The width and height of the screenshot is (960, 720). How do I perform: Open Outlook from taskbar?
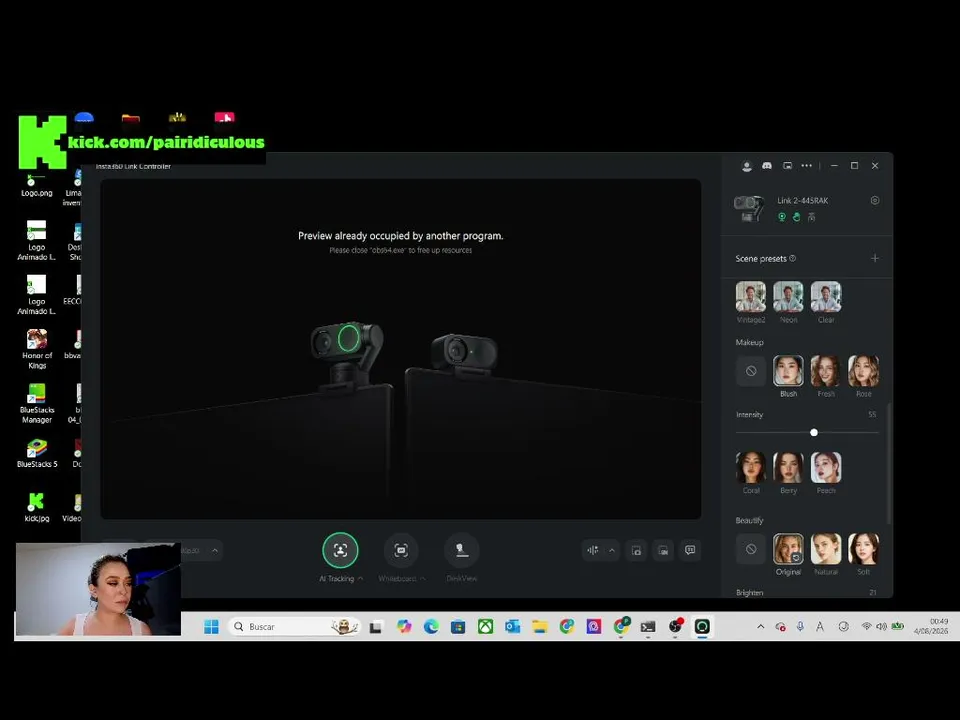click(512, 626)
